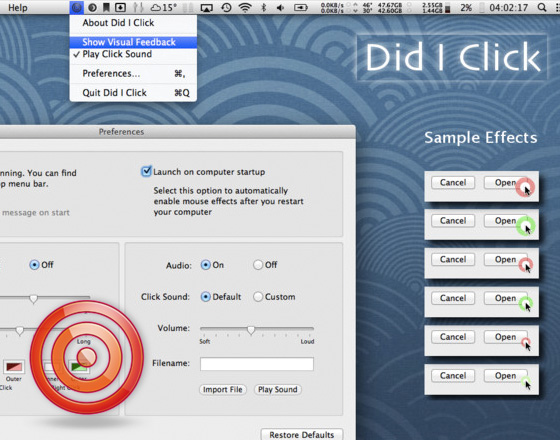Toggle Launch on computer startup checkbox
560x440 pixels.
tap(146, 171)
